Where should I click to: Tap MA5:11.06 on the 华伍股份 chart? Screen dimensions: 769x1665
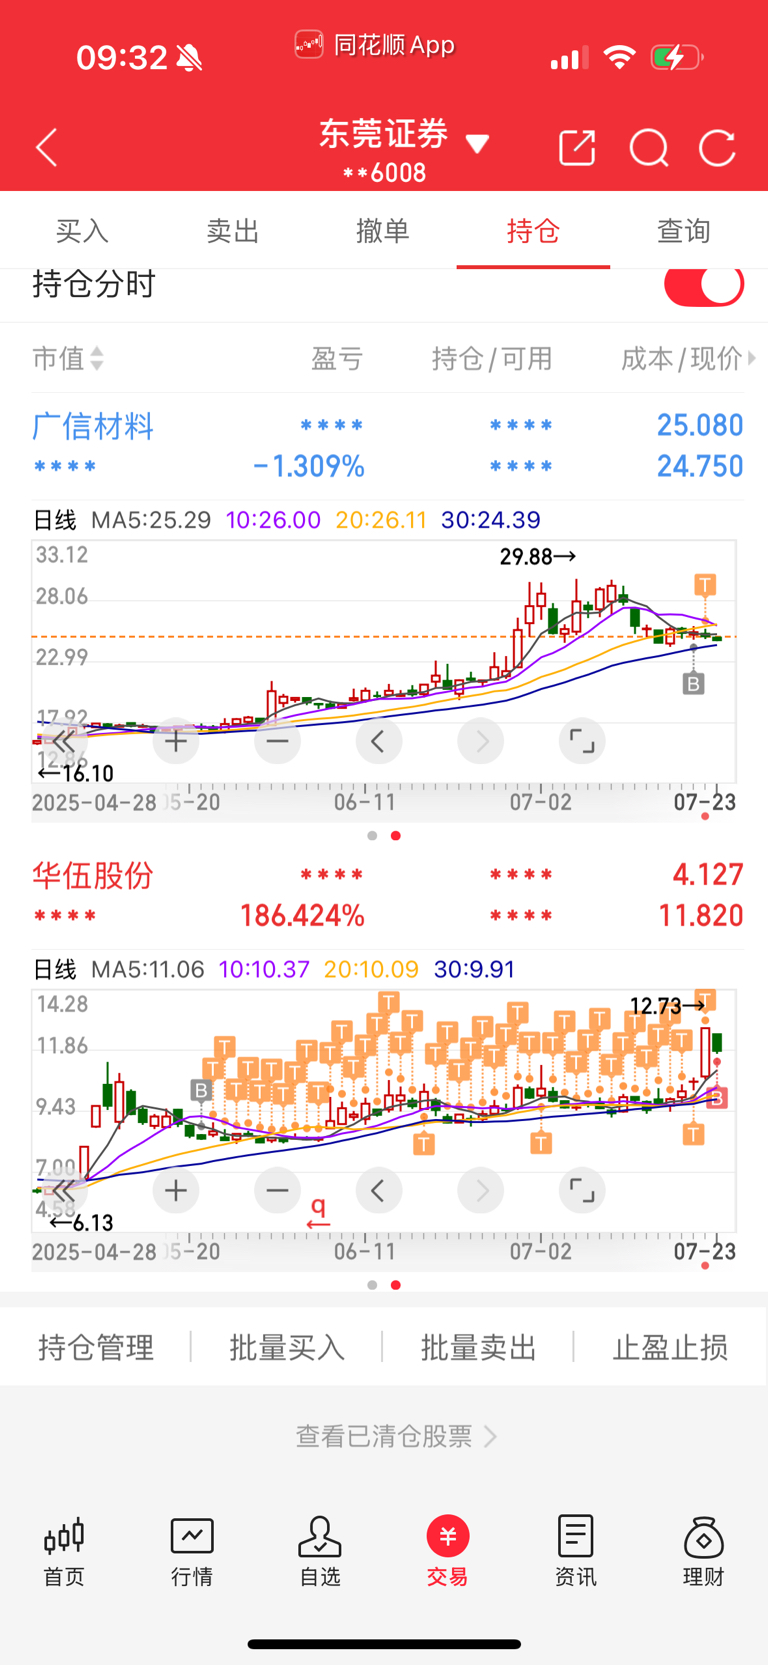(147, 969)
